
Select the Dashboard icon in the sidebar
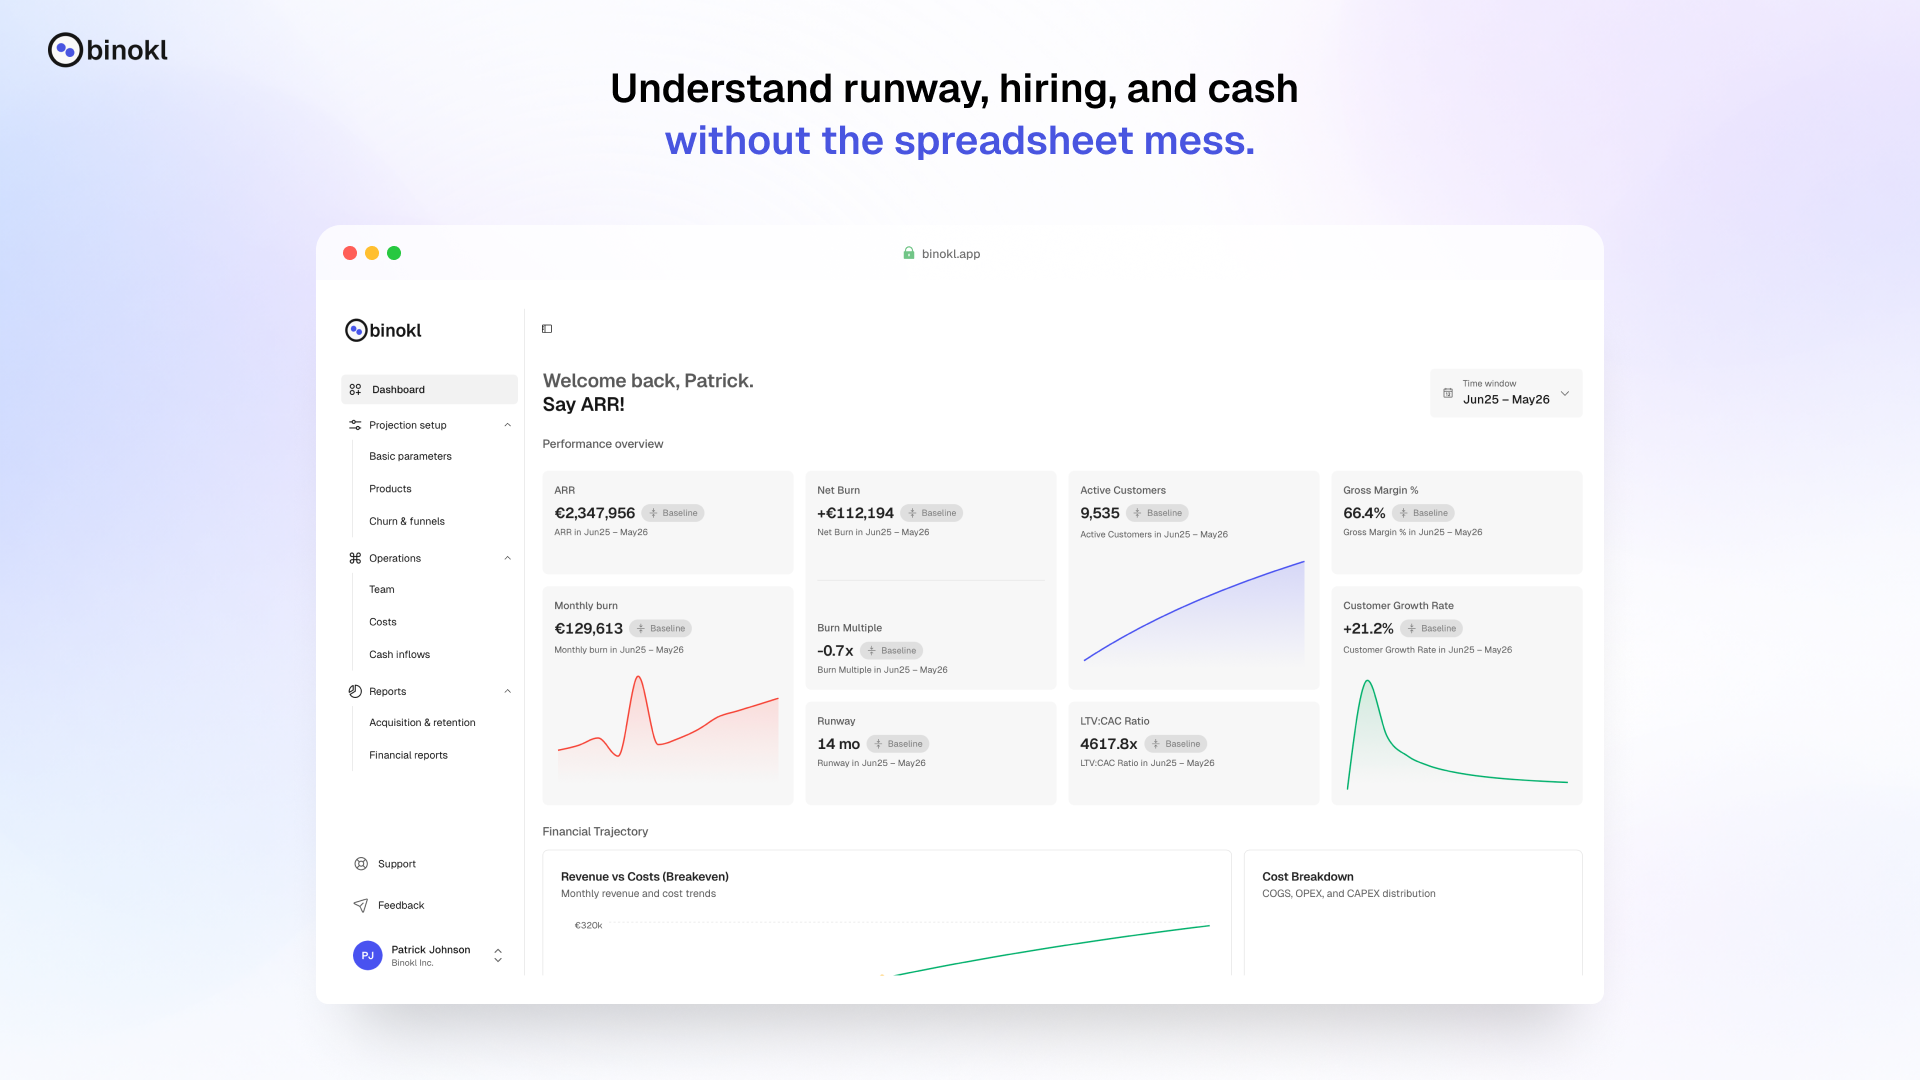click(356, 389)
